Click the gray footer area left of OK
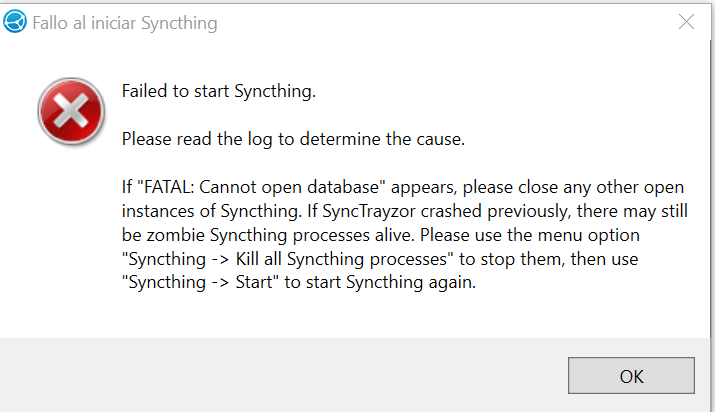 point(280,375)
